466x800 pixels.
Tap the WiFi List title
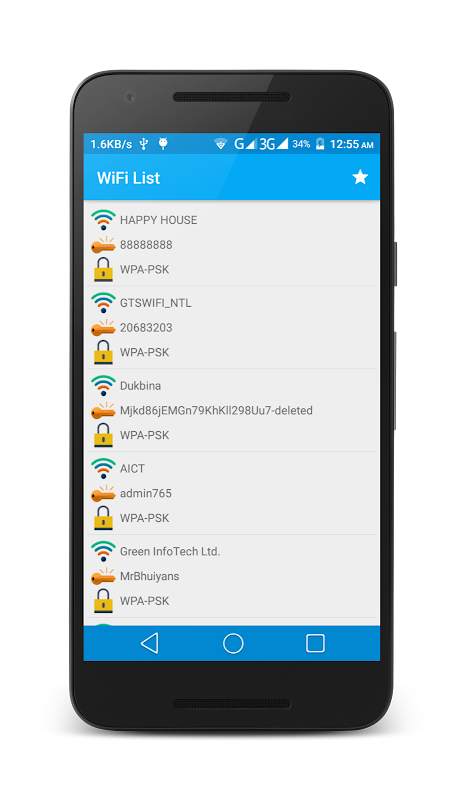[x=128, y=178]
